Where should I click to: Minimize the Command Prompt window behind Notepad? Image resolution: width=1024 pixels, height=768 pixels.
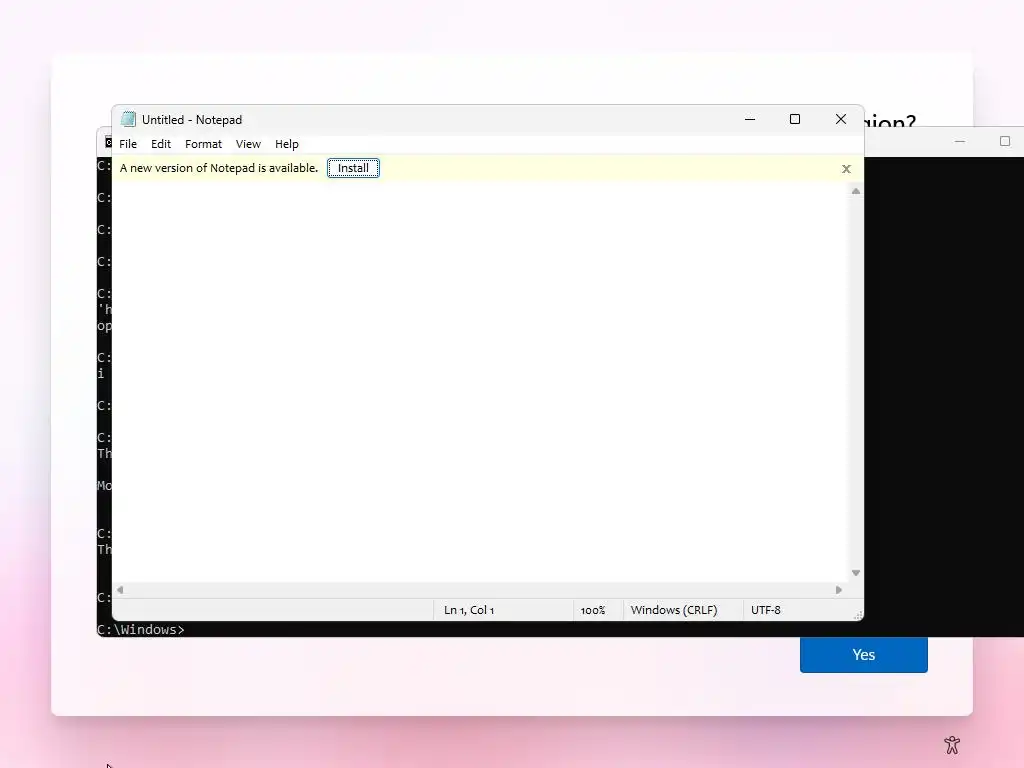coord(959,141)
